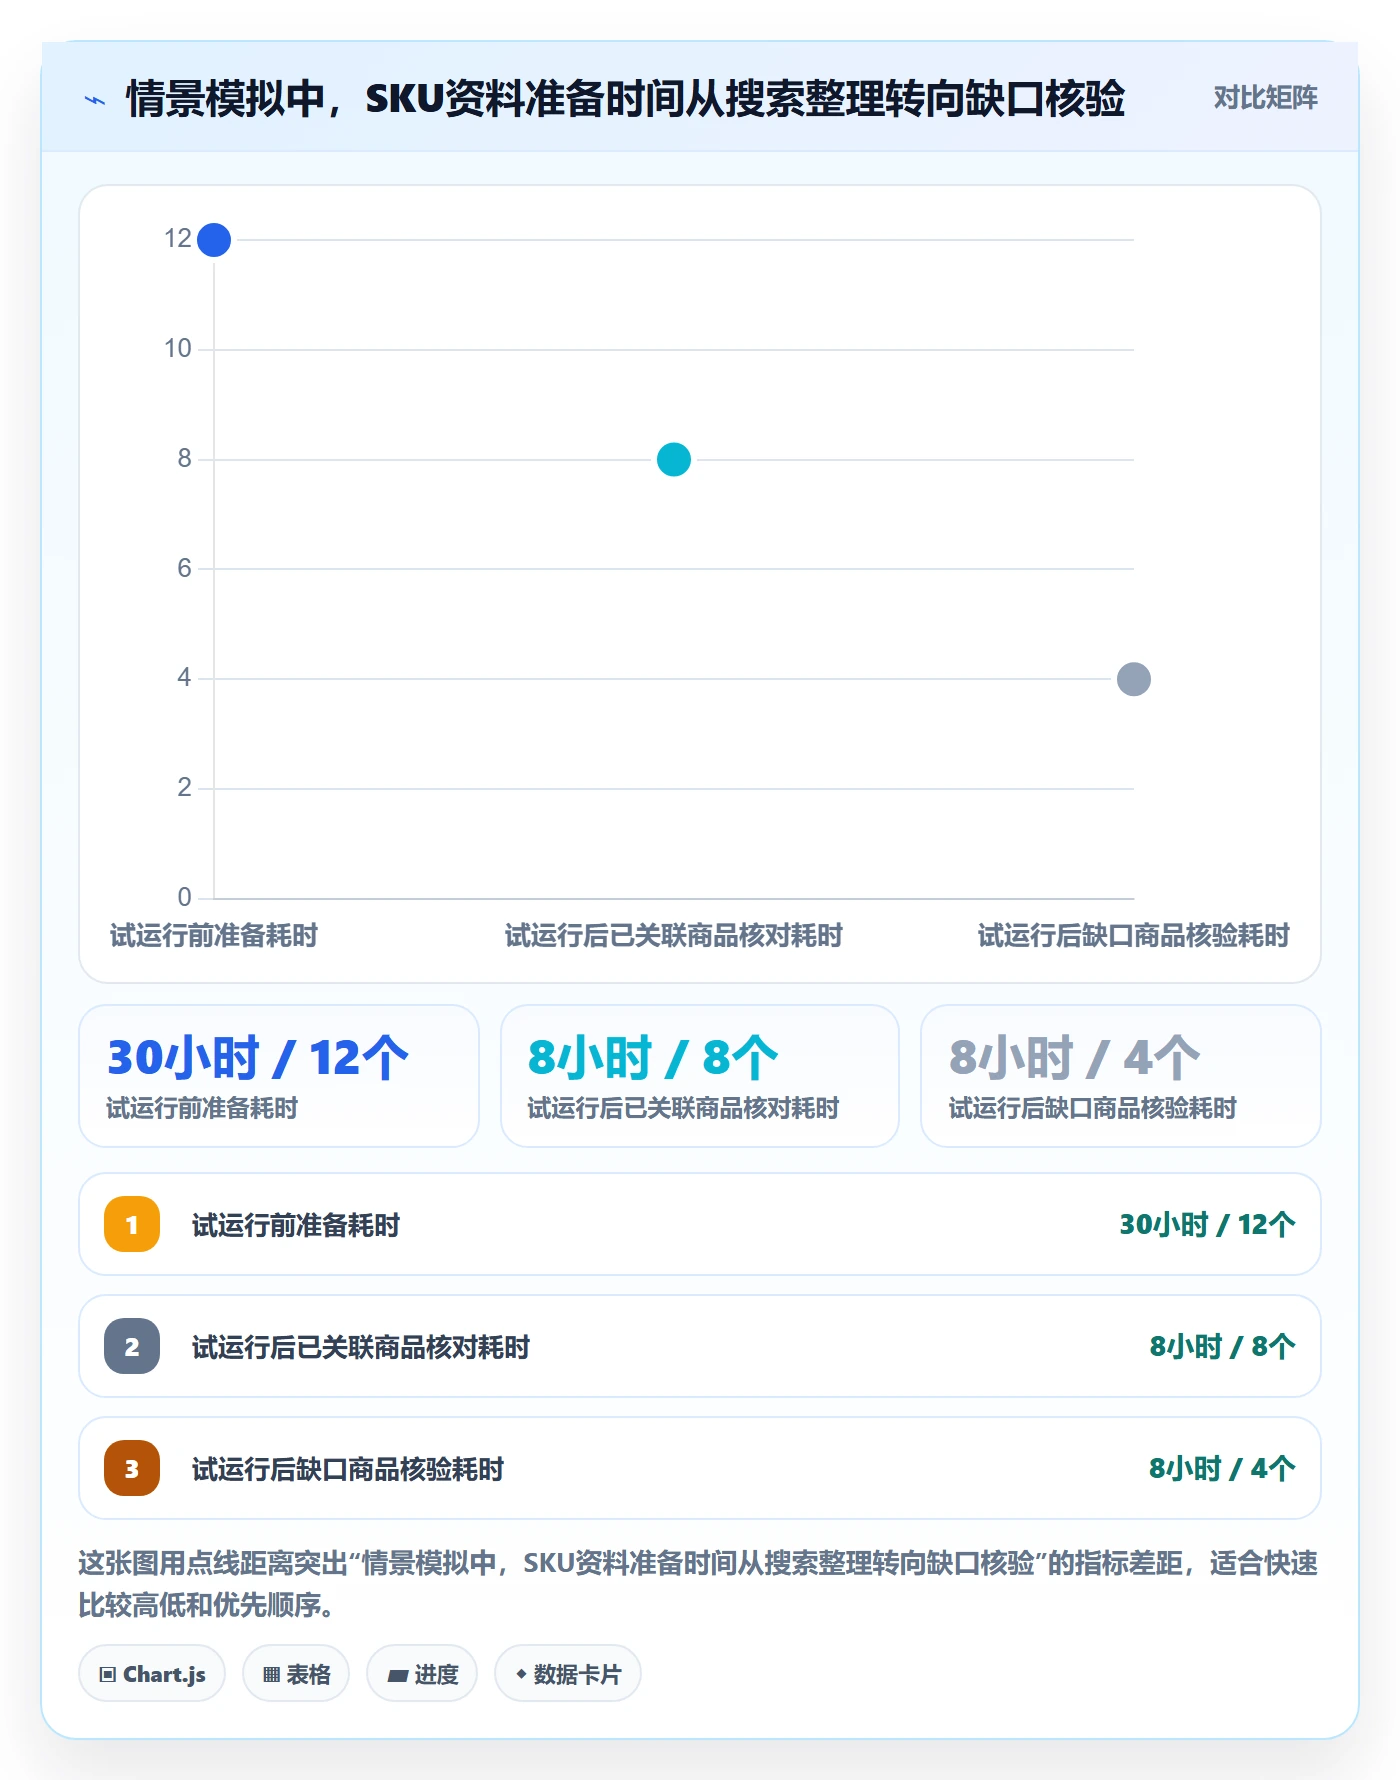This screenshot has width=1400, height=1780.
Task: Click the gray '8小时 / 4个' stat card value
Action: pyautogui.click(x=1074, y=1058)
